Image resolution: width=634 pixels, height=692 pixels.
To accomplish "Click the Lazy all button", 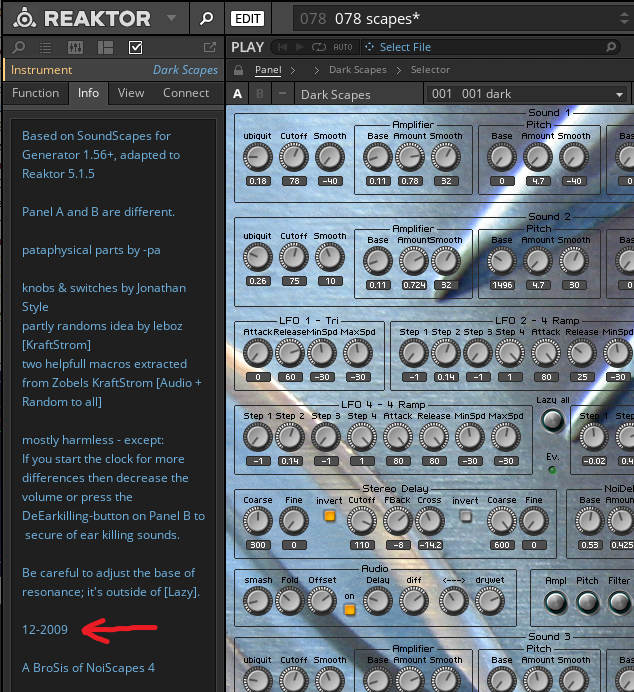I will tap(553, 420).
